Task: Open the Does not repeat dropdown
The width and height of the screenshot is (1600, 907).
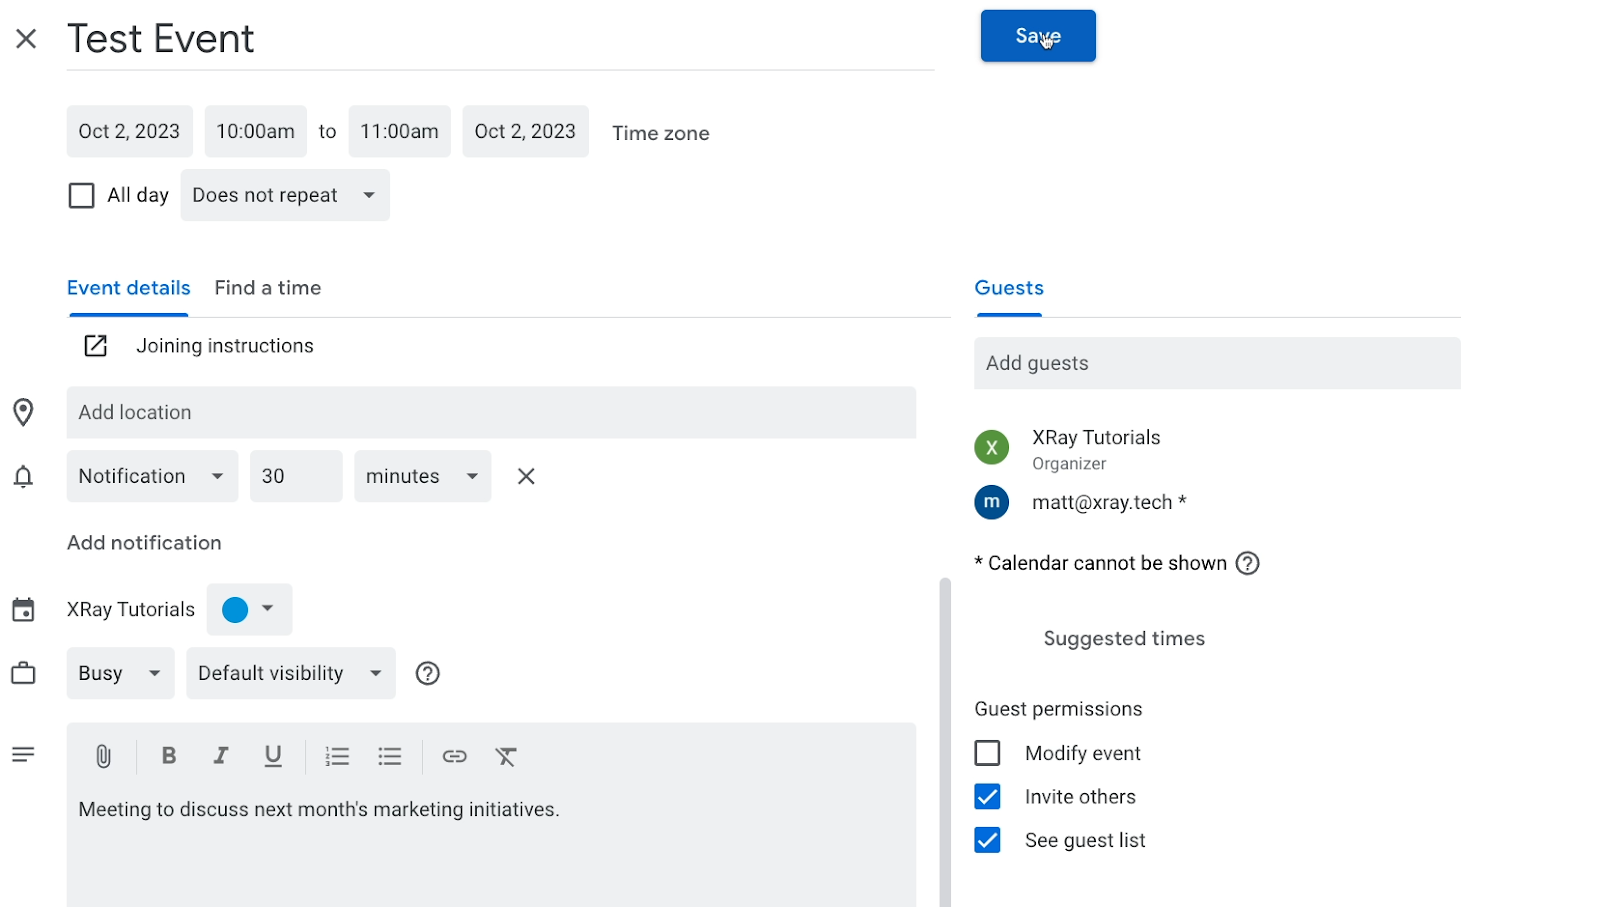Action: [x=285, y=195]
